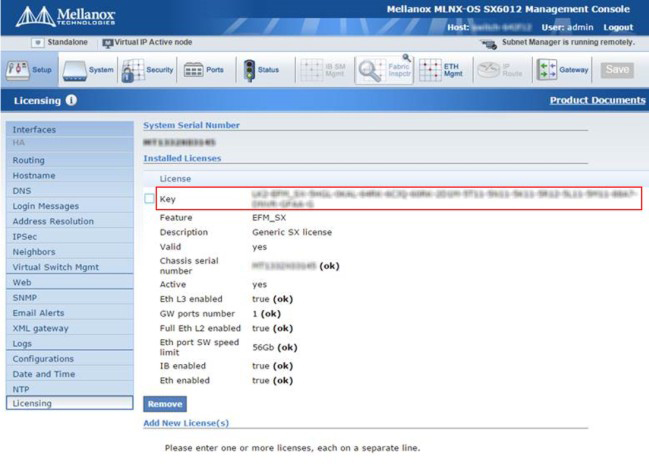The height and width of the screenshot is (467, 649).
Task: Tick the license Key checkbox
Action: click(x=149, y=199)
